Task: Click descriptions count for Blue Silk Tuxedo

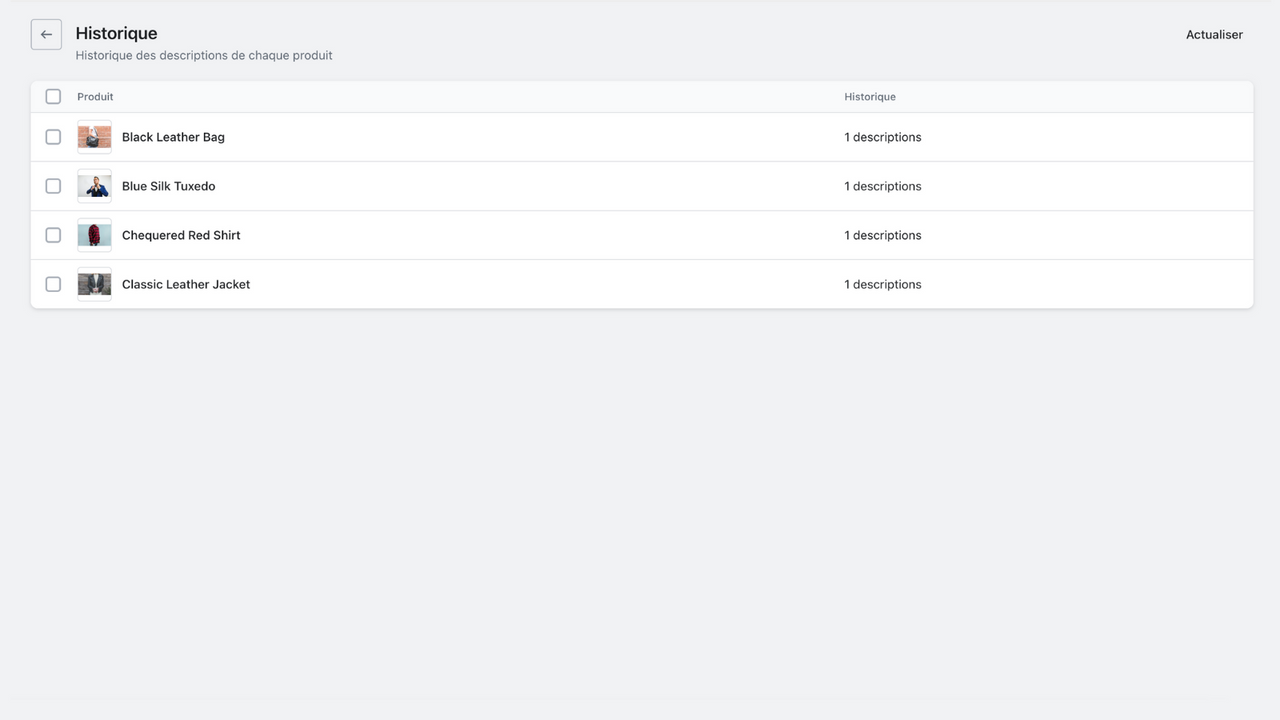Action: pos(883,186)
